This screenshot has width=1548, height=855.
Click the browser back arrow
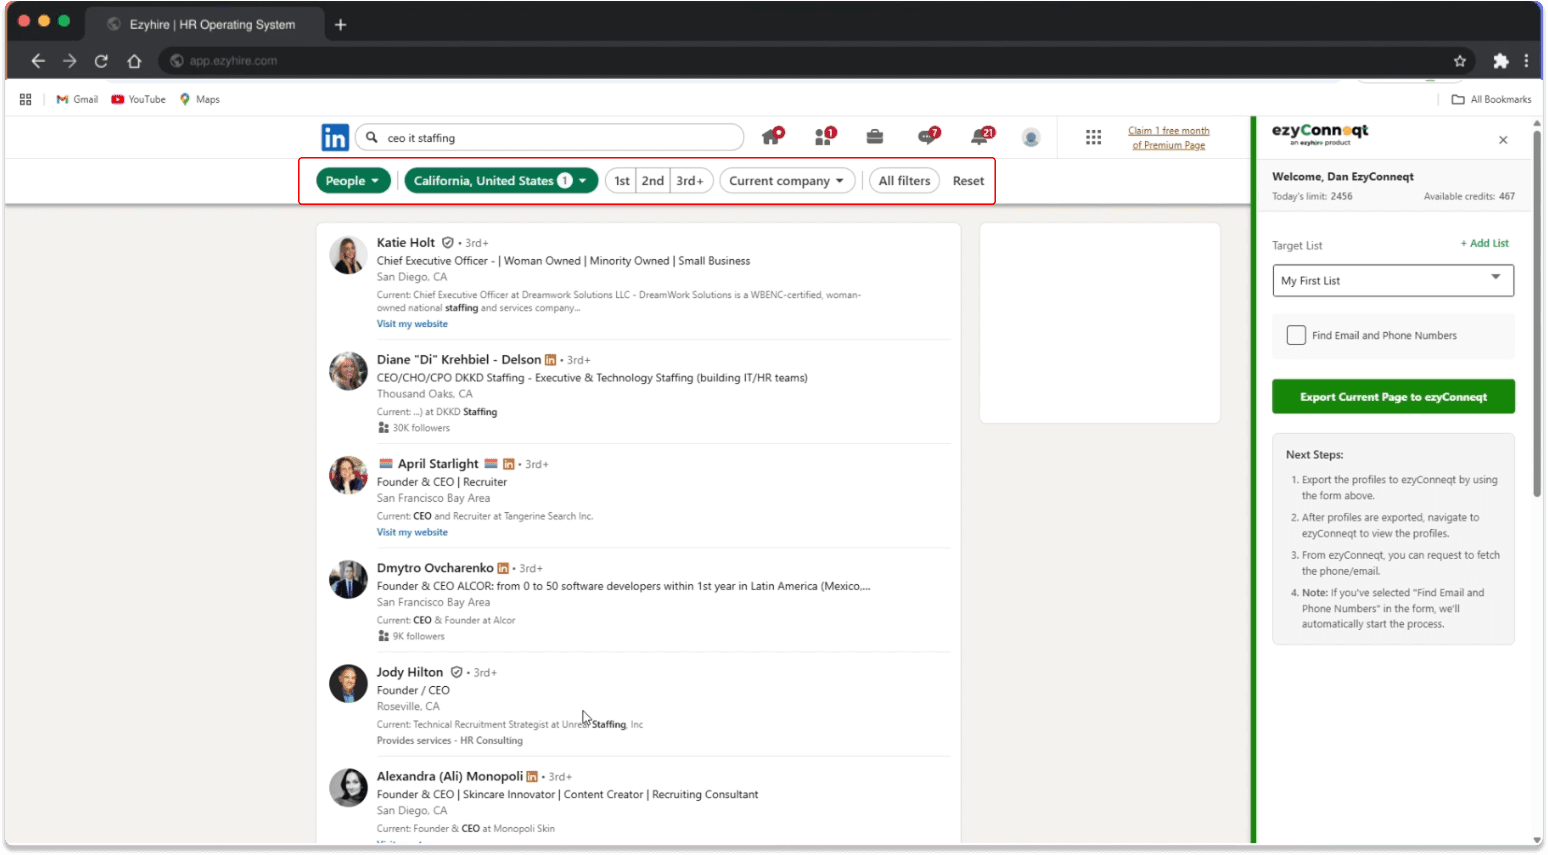coord(38,61)
